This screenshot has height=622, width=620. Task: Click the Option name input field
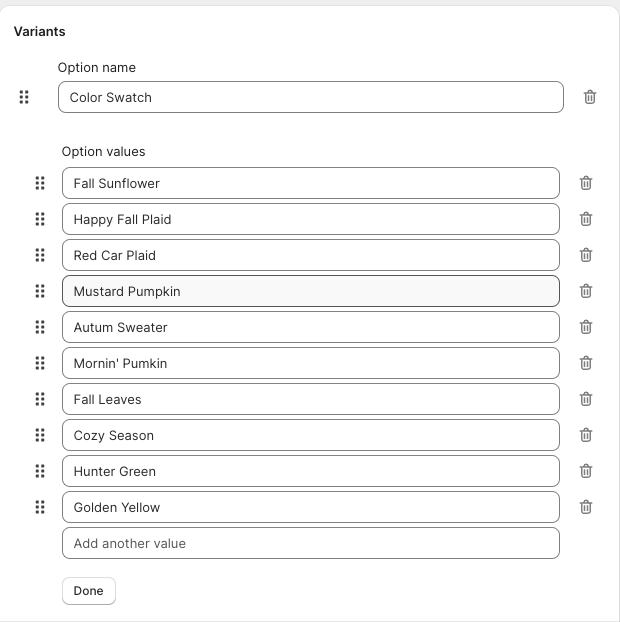click(310, 97)
